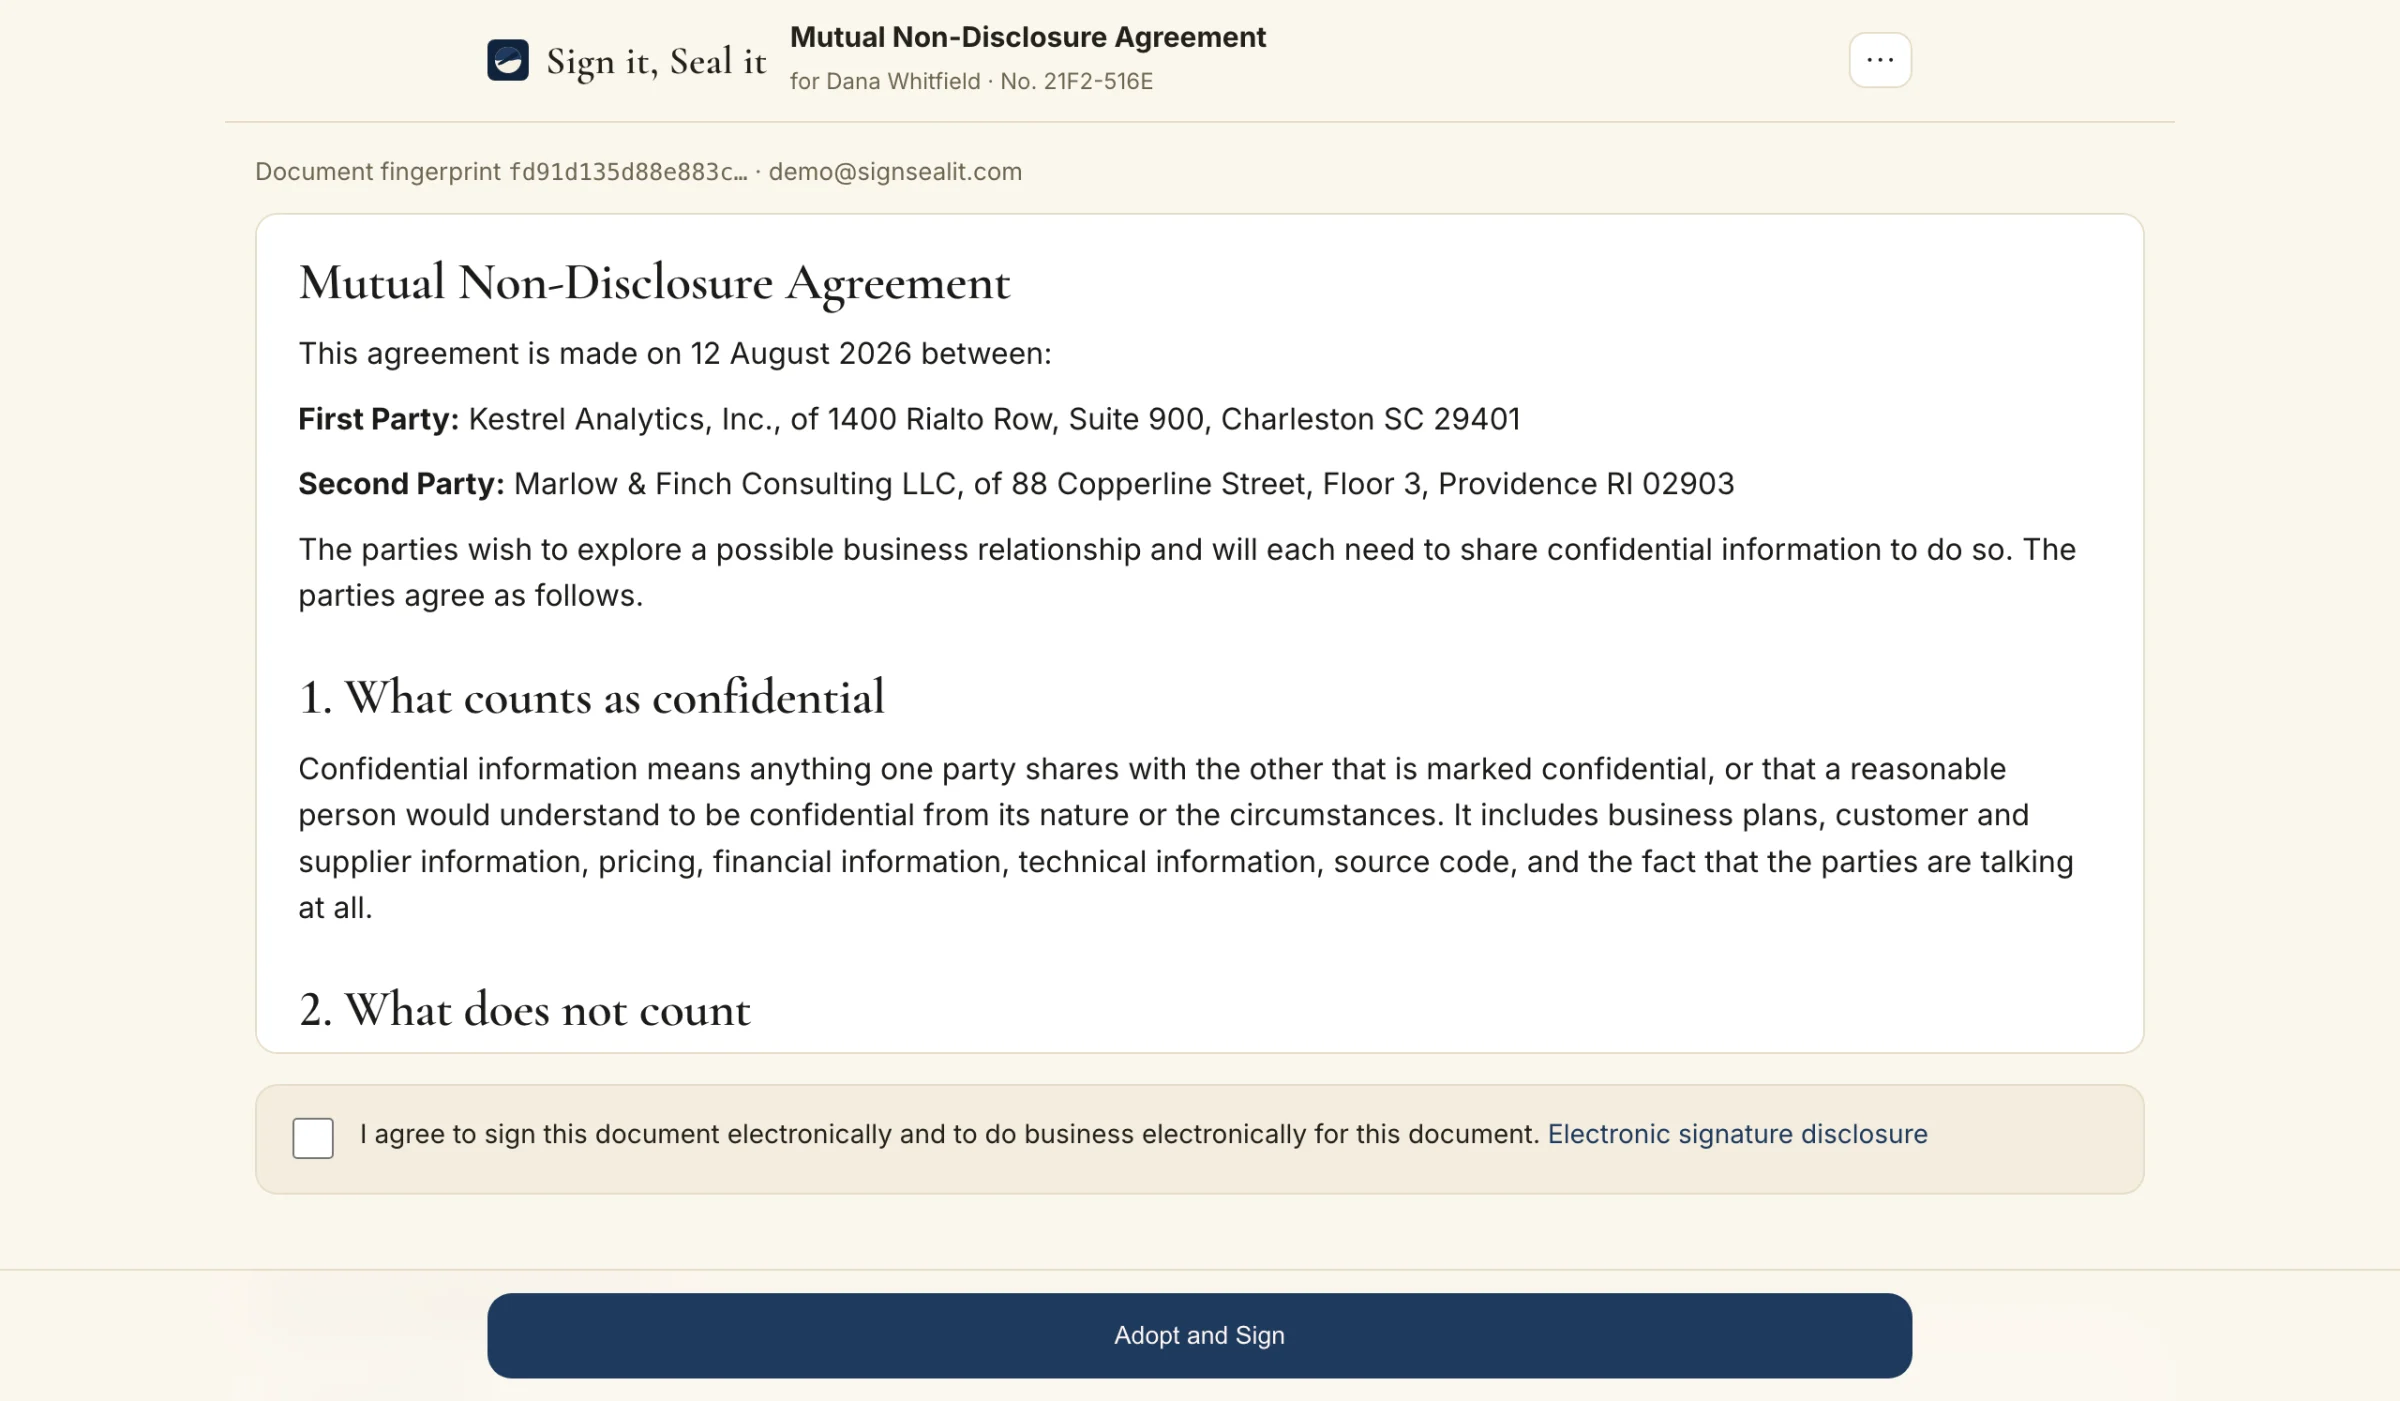Click the Sign it, Seal it logo icon
Screen dimensions: 2400x1401
[507, 60]
